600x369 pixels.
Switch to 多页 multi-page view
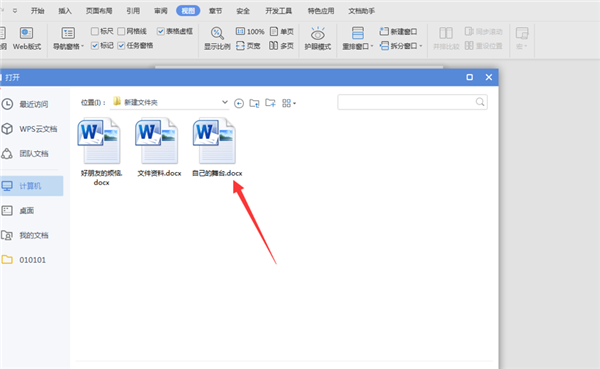coord(281,46)
